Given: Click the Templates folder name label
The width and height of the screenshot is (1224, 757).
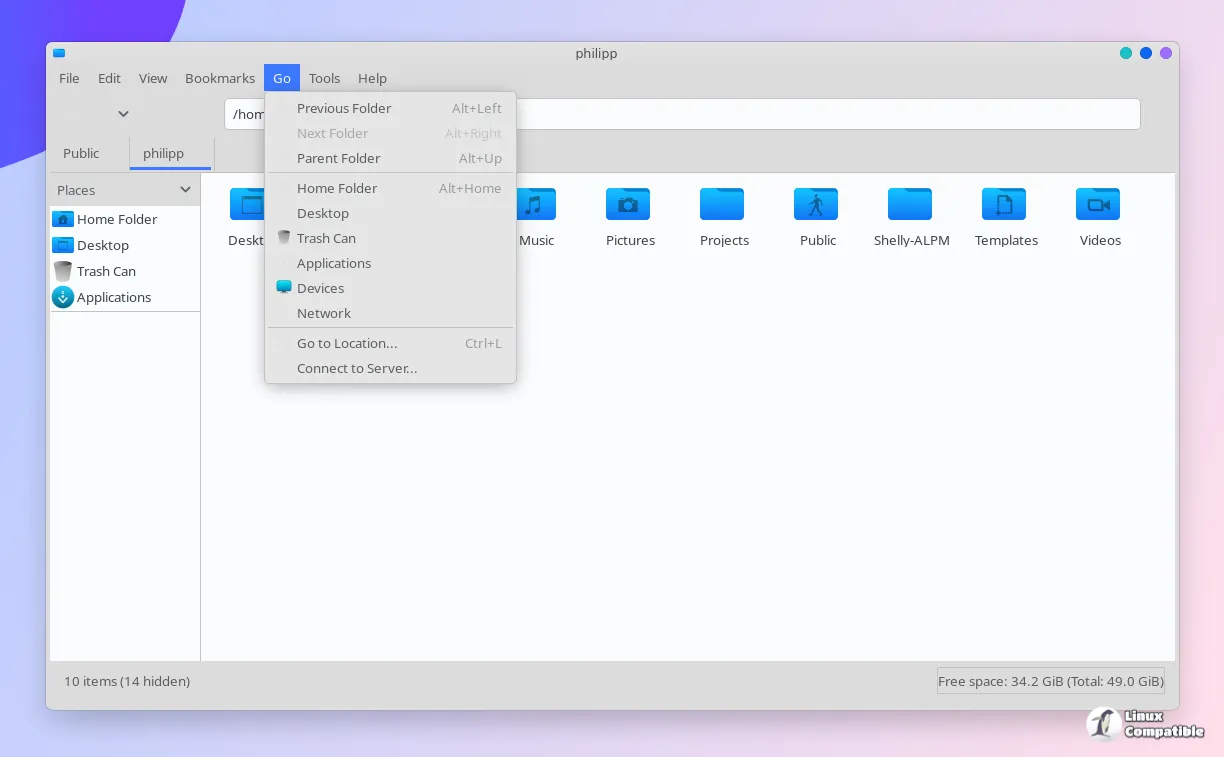Looking at the screenshot, I should point(1006,240).
